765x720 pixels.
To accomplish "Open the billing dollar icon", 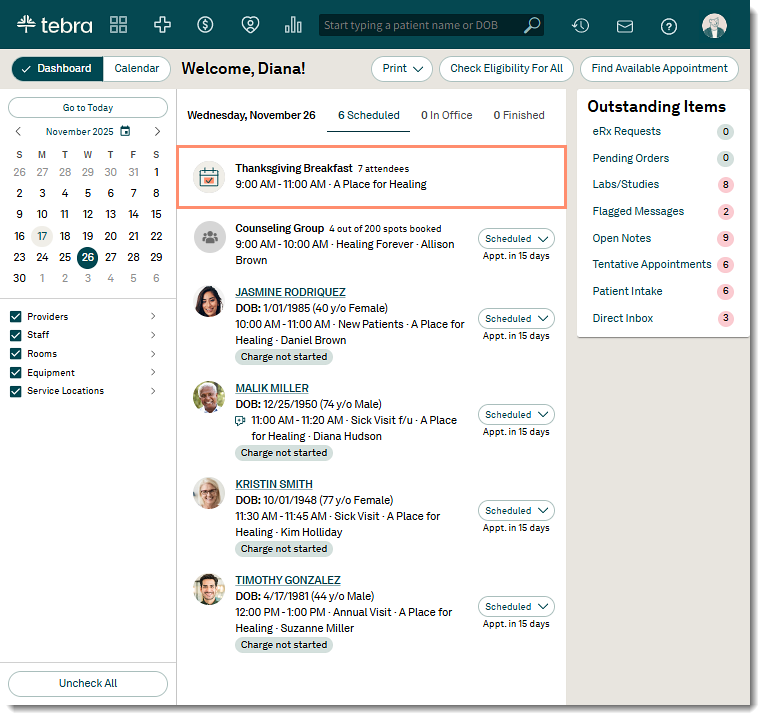I will [205, 24].
